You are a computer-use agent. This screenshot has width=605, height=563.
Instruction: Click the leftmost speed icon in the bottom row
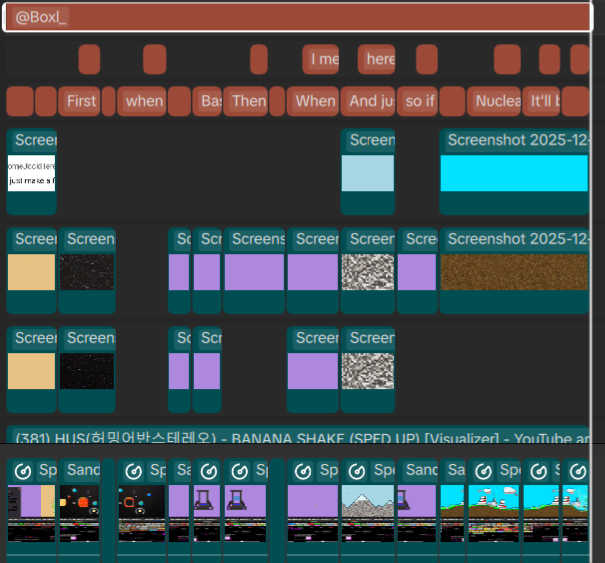click(x=22, y=471)
